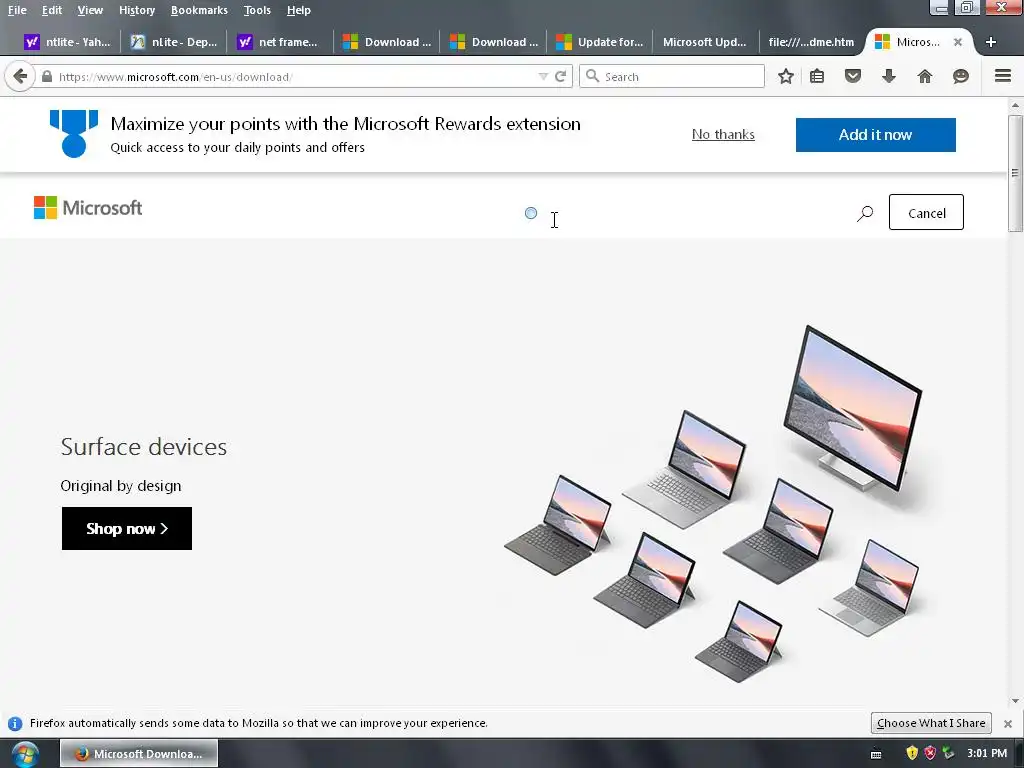Open the URL history dropdown arrow

(x=543, y=76)
